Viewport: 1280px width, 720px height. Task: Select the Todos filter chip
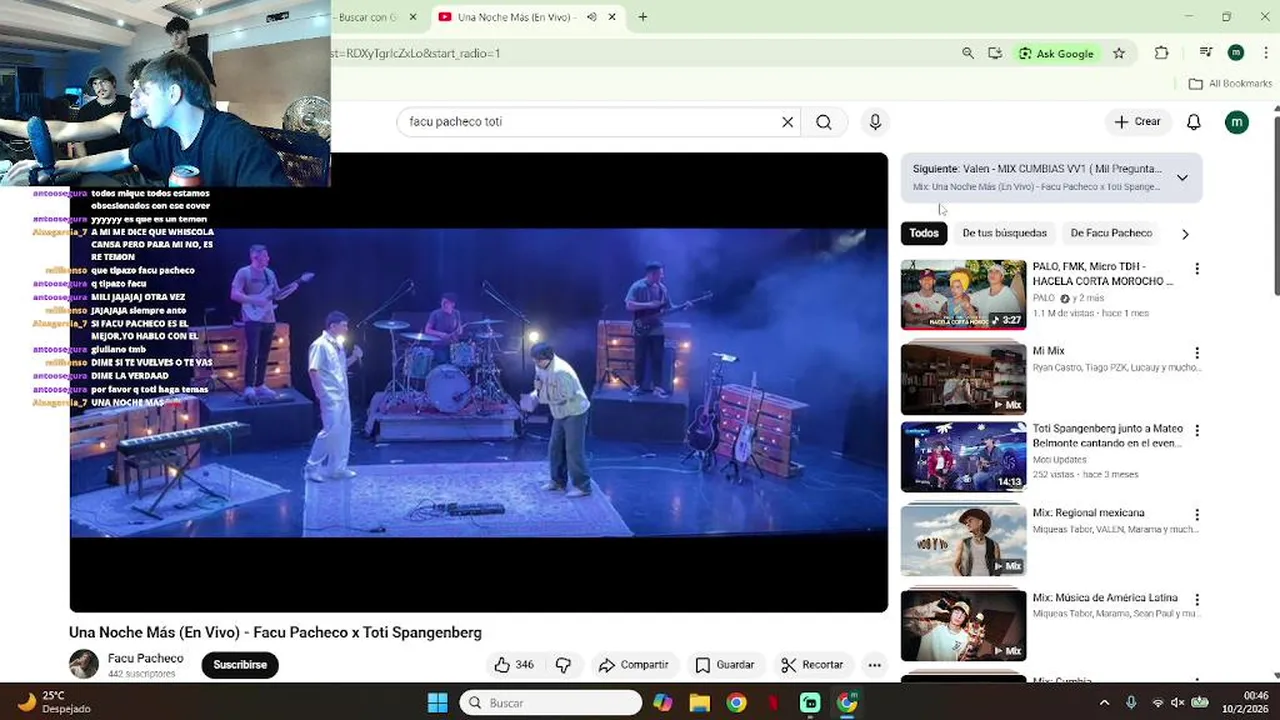[924, 233]
